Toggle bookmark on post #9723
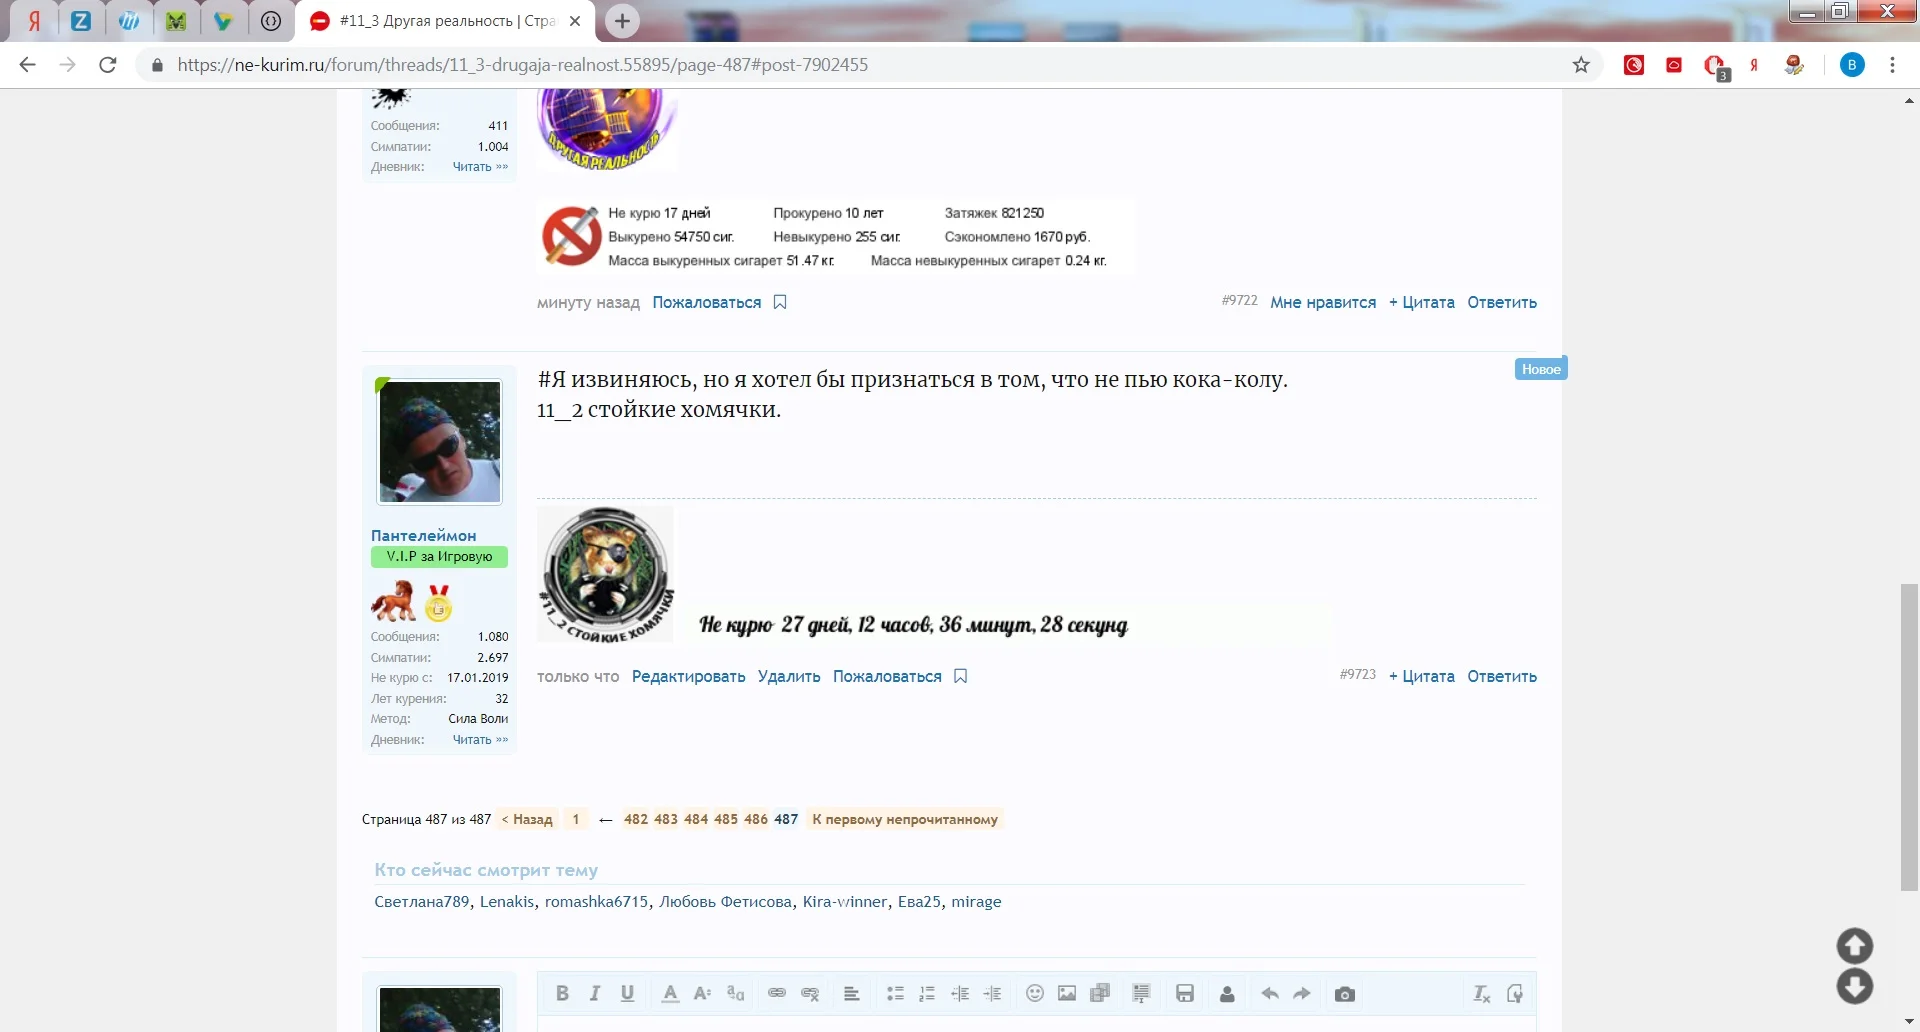The width and height of the screenshot is (1920, 1032). click(x=959, y=676)
